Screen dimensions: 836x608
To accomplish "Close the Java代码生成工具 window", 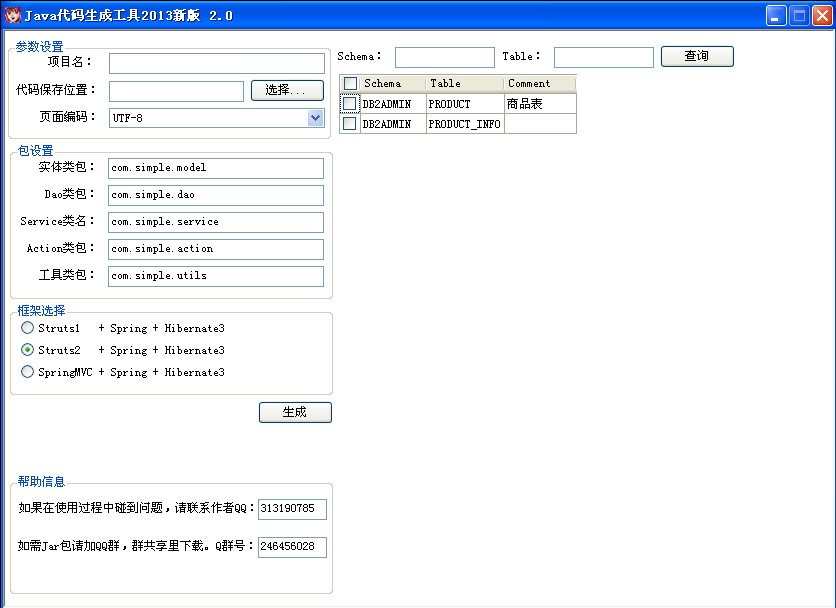I will 822,15.
